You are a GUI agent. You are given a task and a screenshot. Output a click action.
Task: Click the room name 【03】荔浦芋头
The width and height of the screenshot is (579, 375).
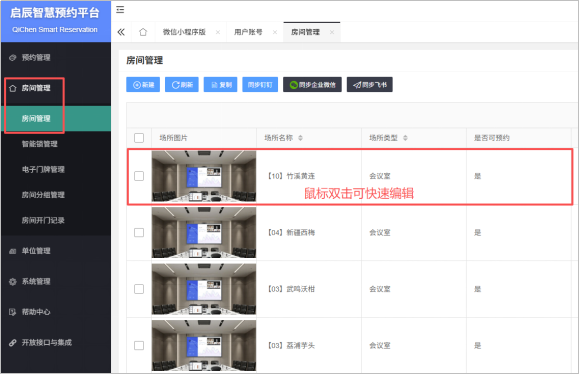291,345
